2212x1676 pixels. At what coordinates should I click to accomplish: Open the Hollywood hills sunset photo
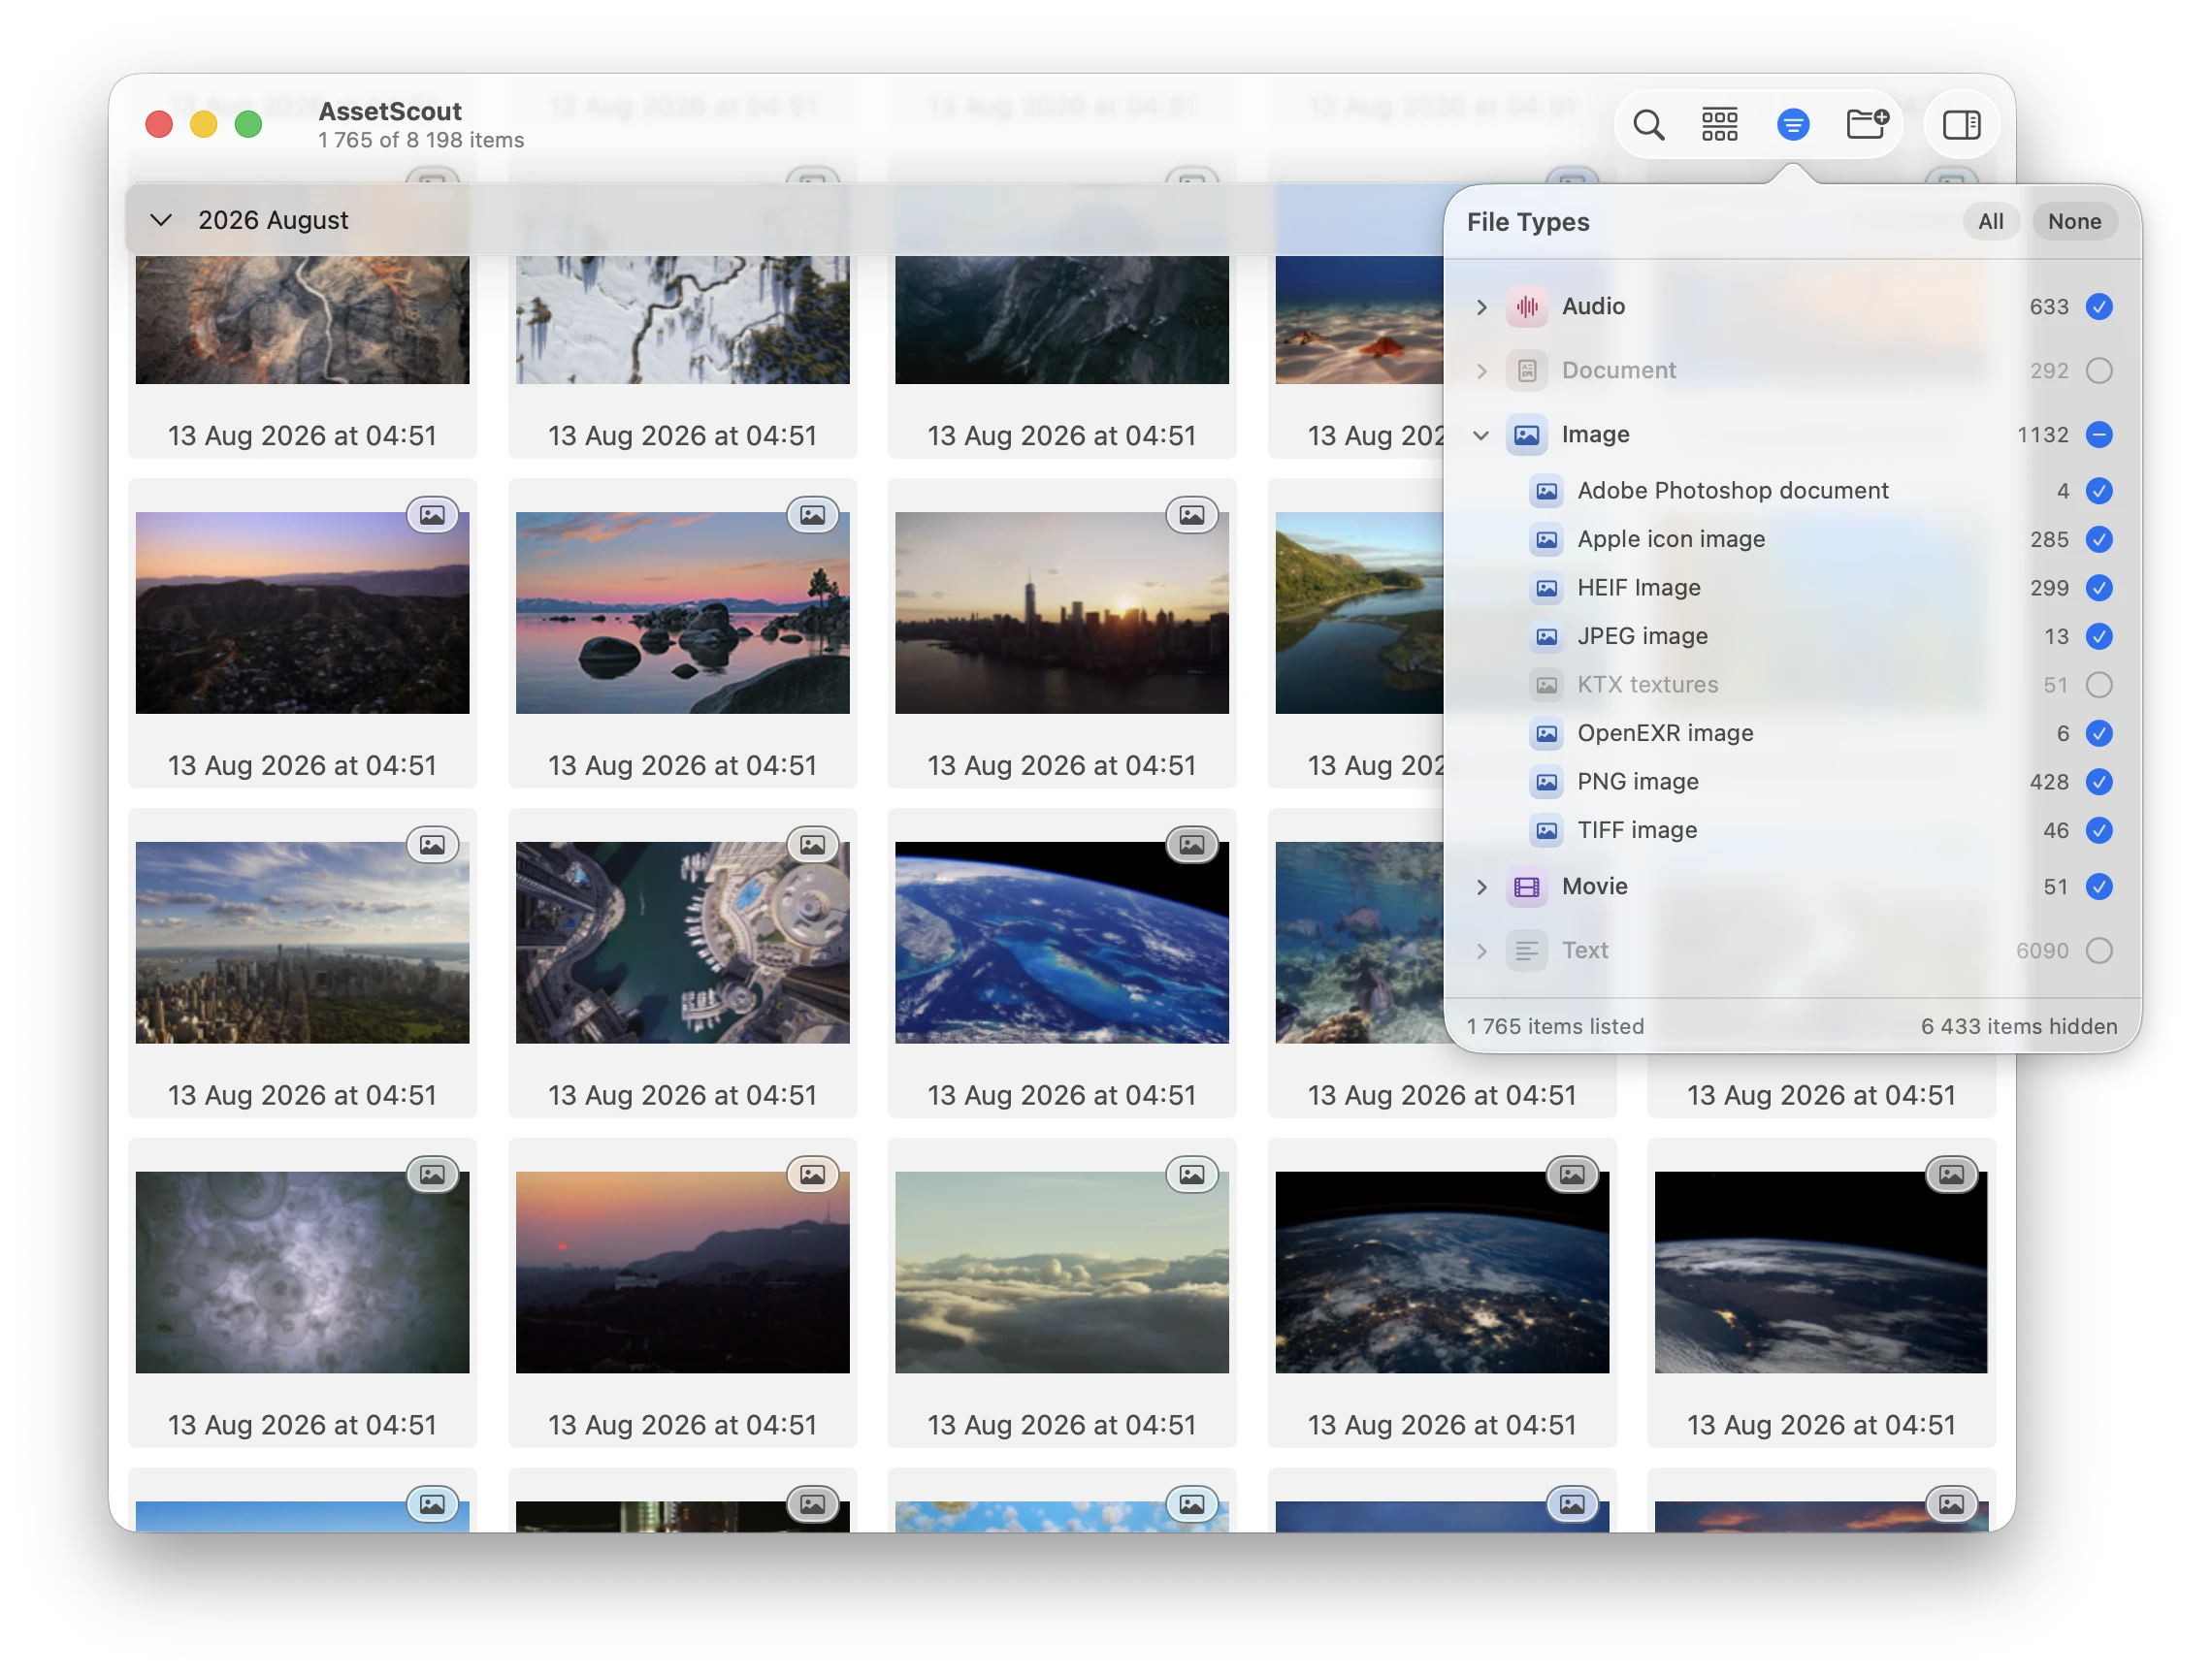coord(302,614)
